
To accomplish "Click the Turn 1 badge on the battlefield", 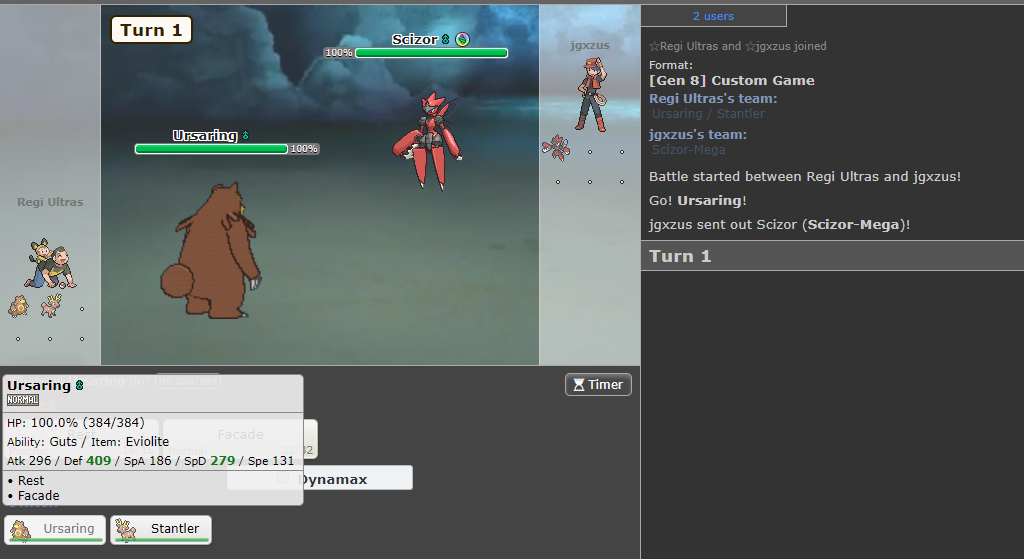I will tap(152, 30).
